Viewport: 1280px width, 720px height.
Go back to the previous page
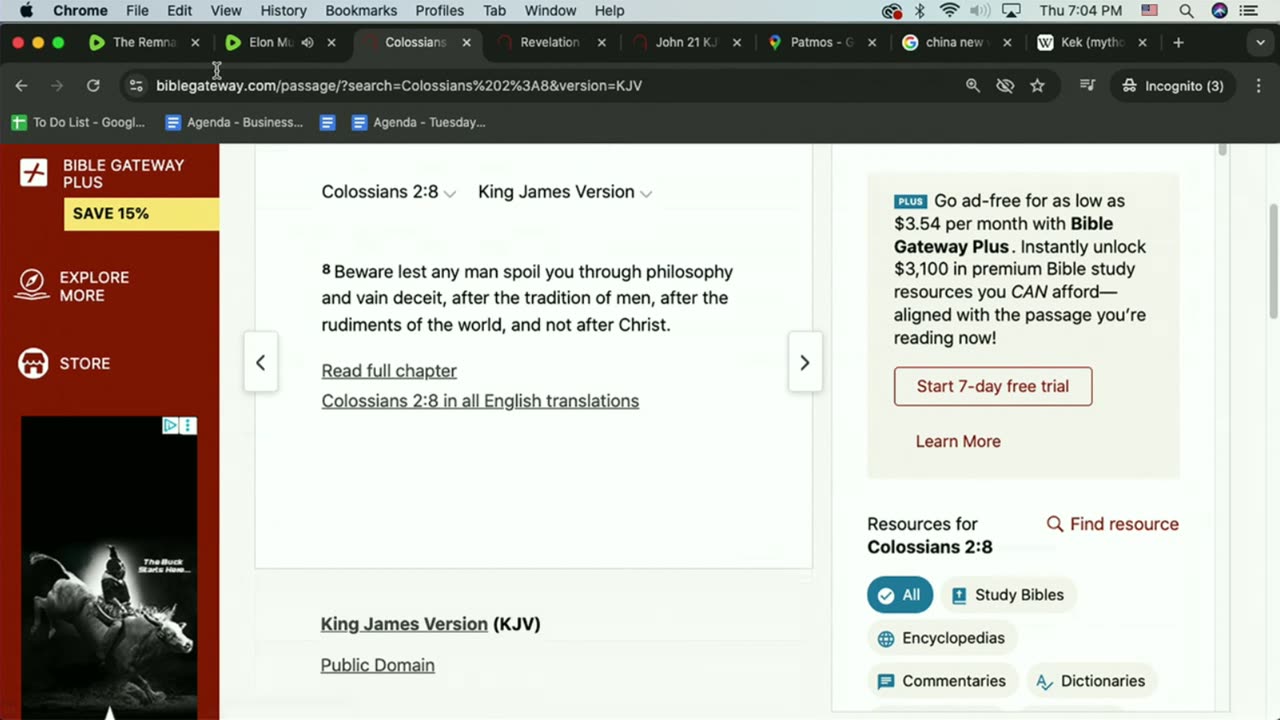(21, 86)
